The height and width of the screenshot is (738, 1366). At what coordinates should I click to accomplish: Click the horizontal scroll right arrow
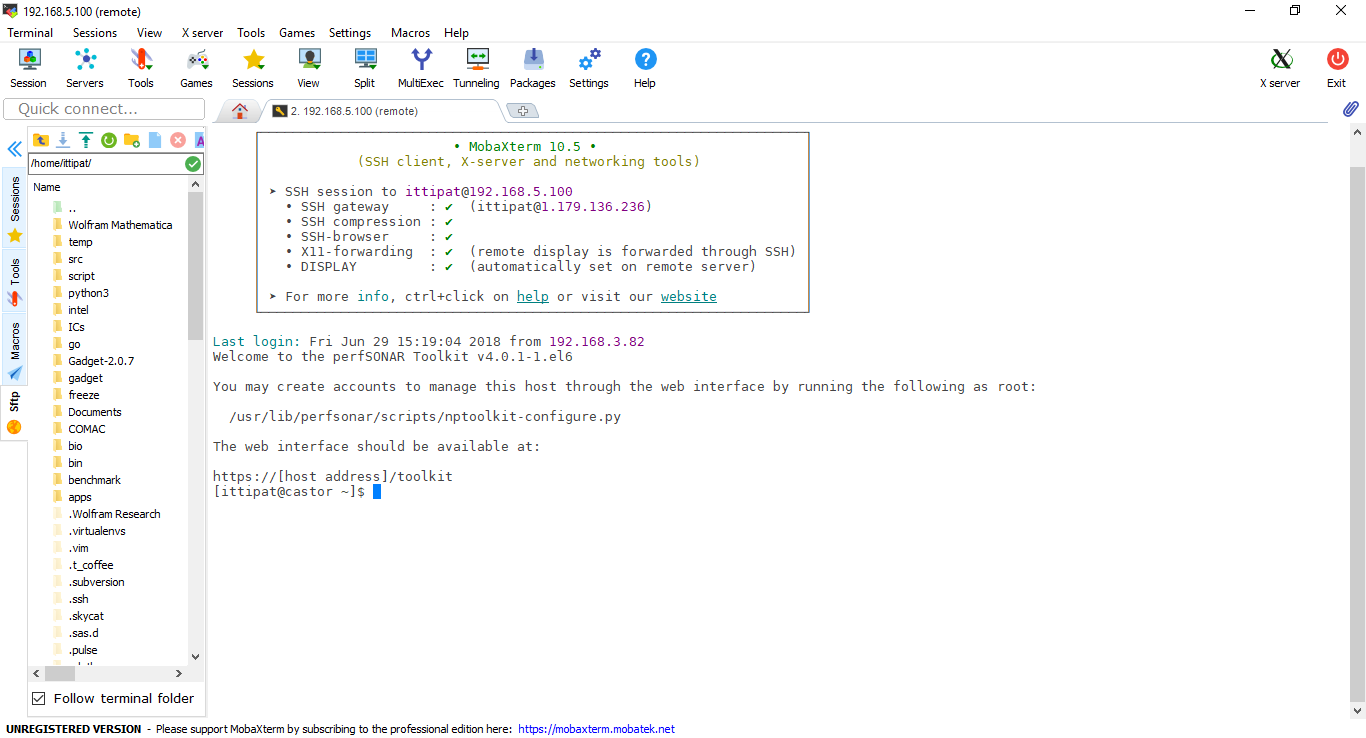tap(179, 674)
